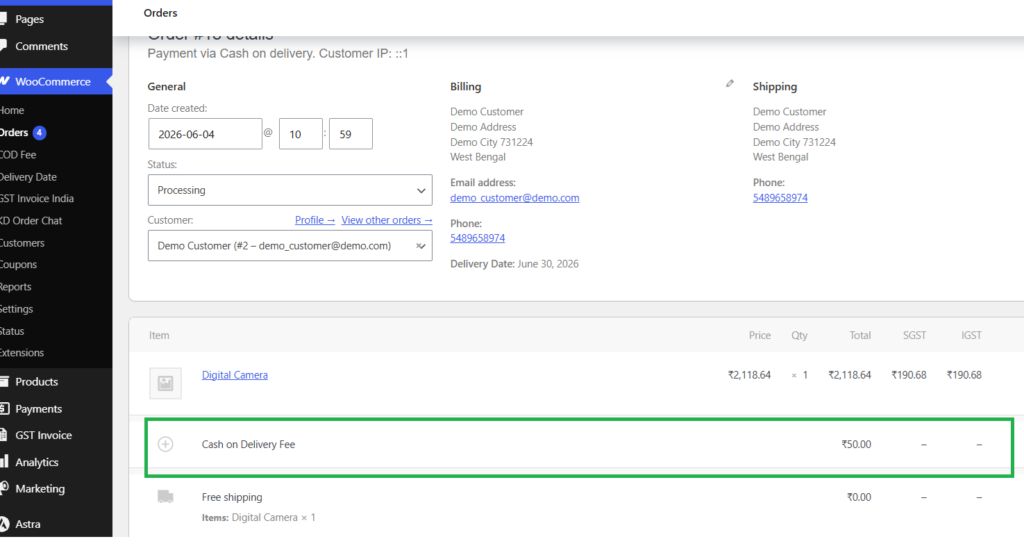Open the COD Fee submenu item
Image resolution: width=1024 pixels, height=555 pixels.
point(18,155)
